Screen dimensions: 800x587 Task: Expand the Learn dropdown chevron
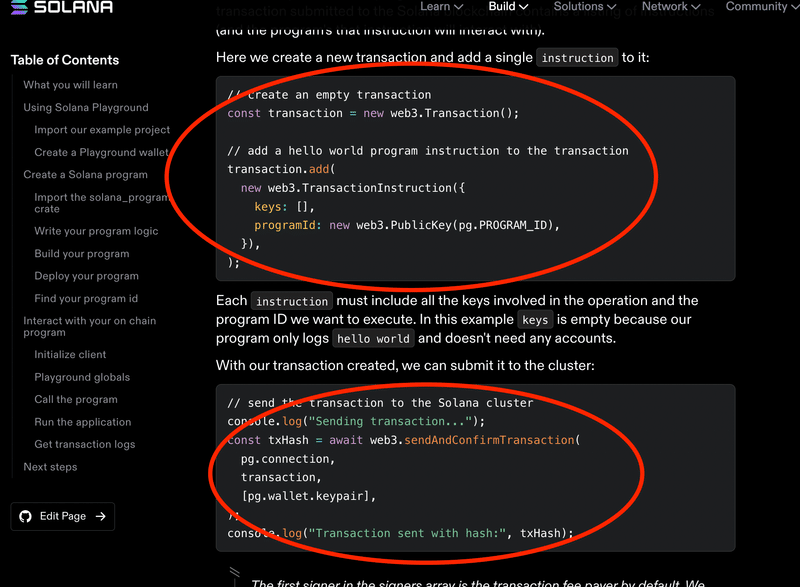(458, 7)
